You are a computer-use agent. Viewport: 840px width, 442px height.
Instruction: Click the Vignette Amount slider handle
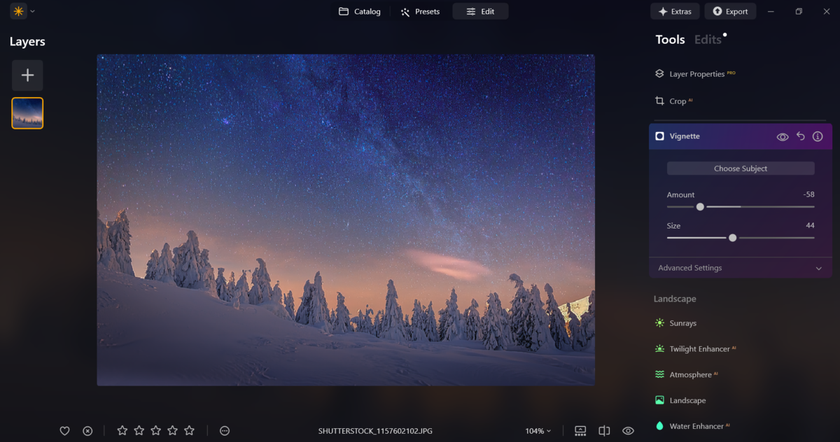pos(700,207)
